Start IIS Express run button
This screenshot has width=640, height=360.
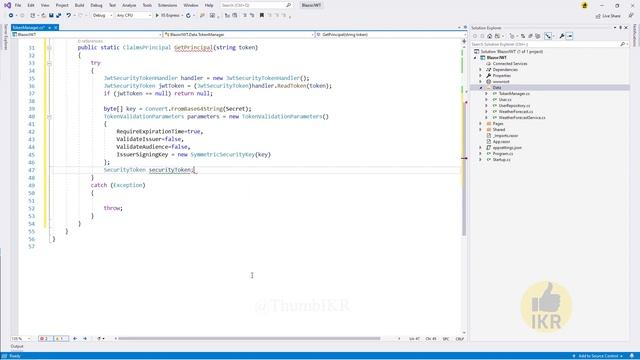168,16
